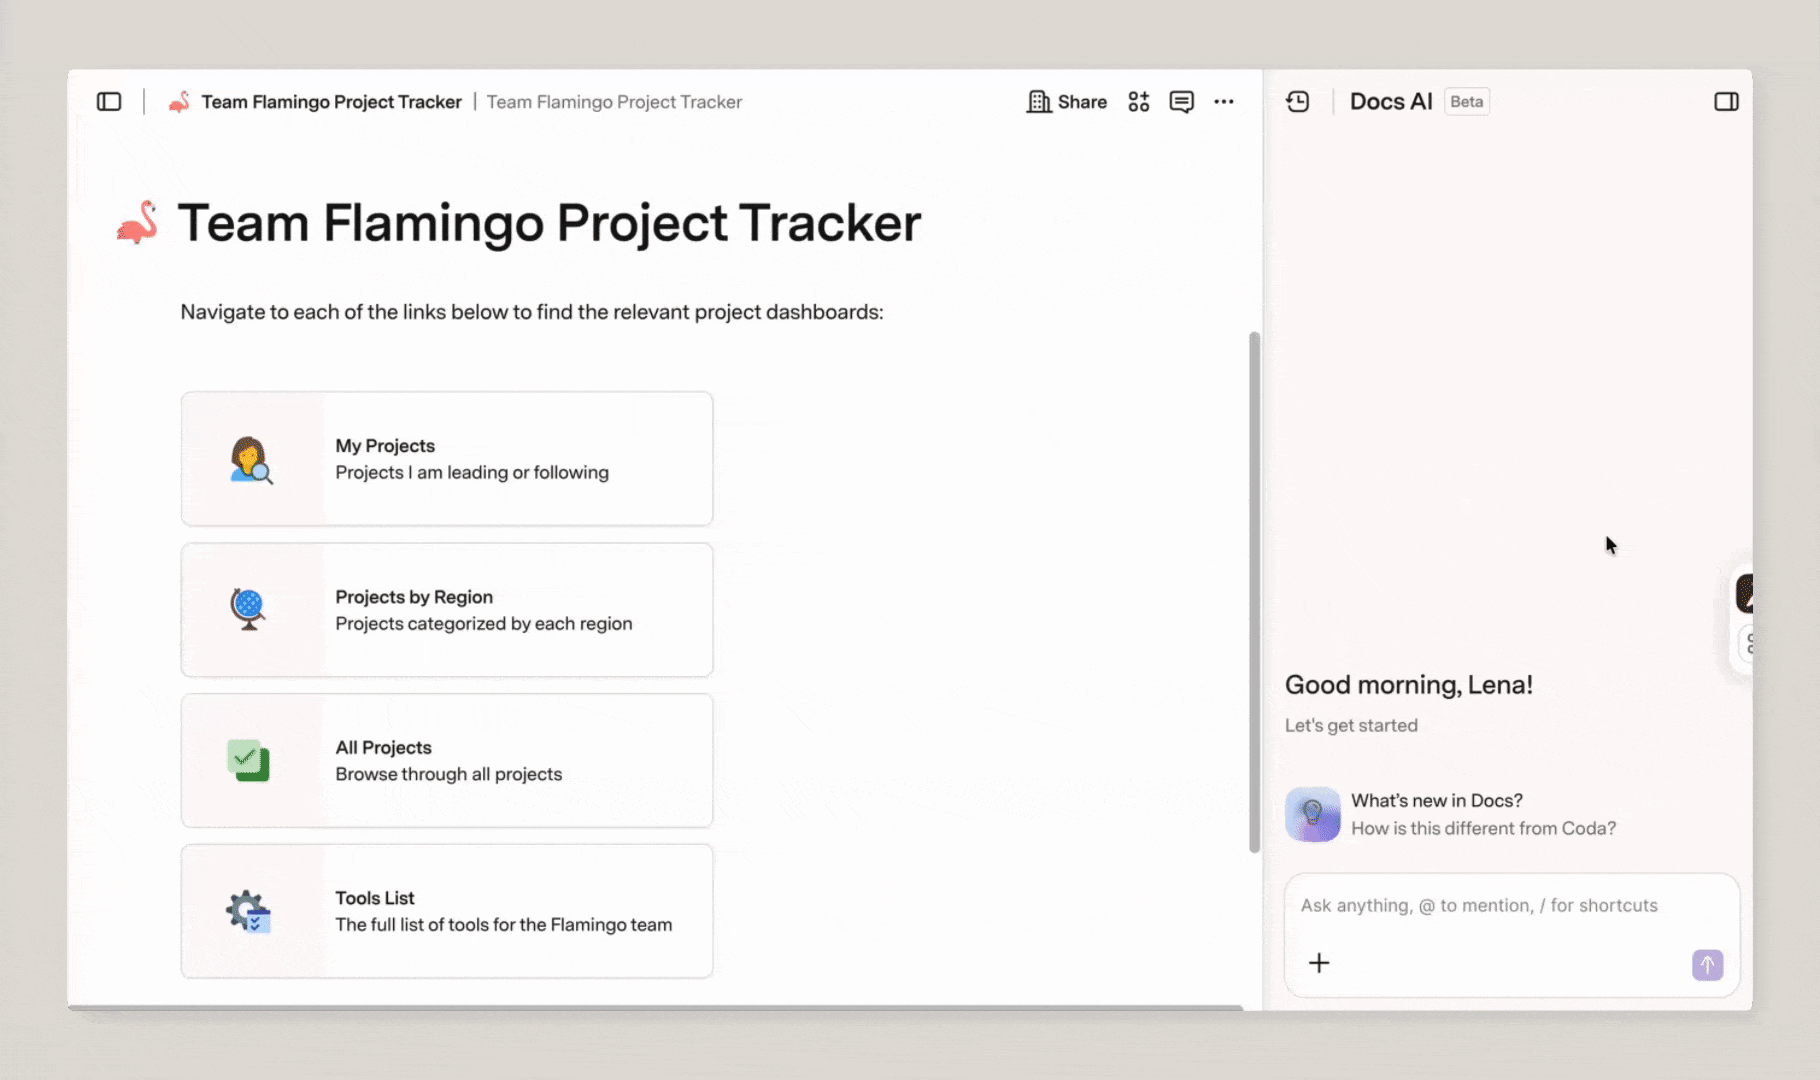Screen dimensions: 1820x1080
Task: Click the vertical scrollbar of the document
Action: pos(1254,592)
